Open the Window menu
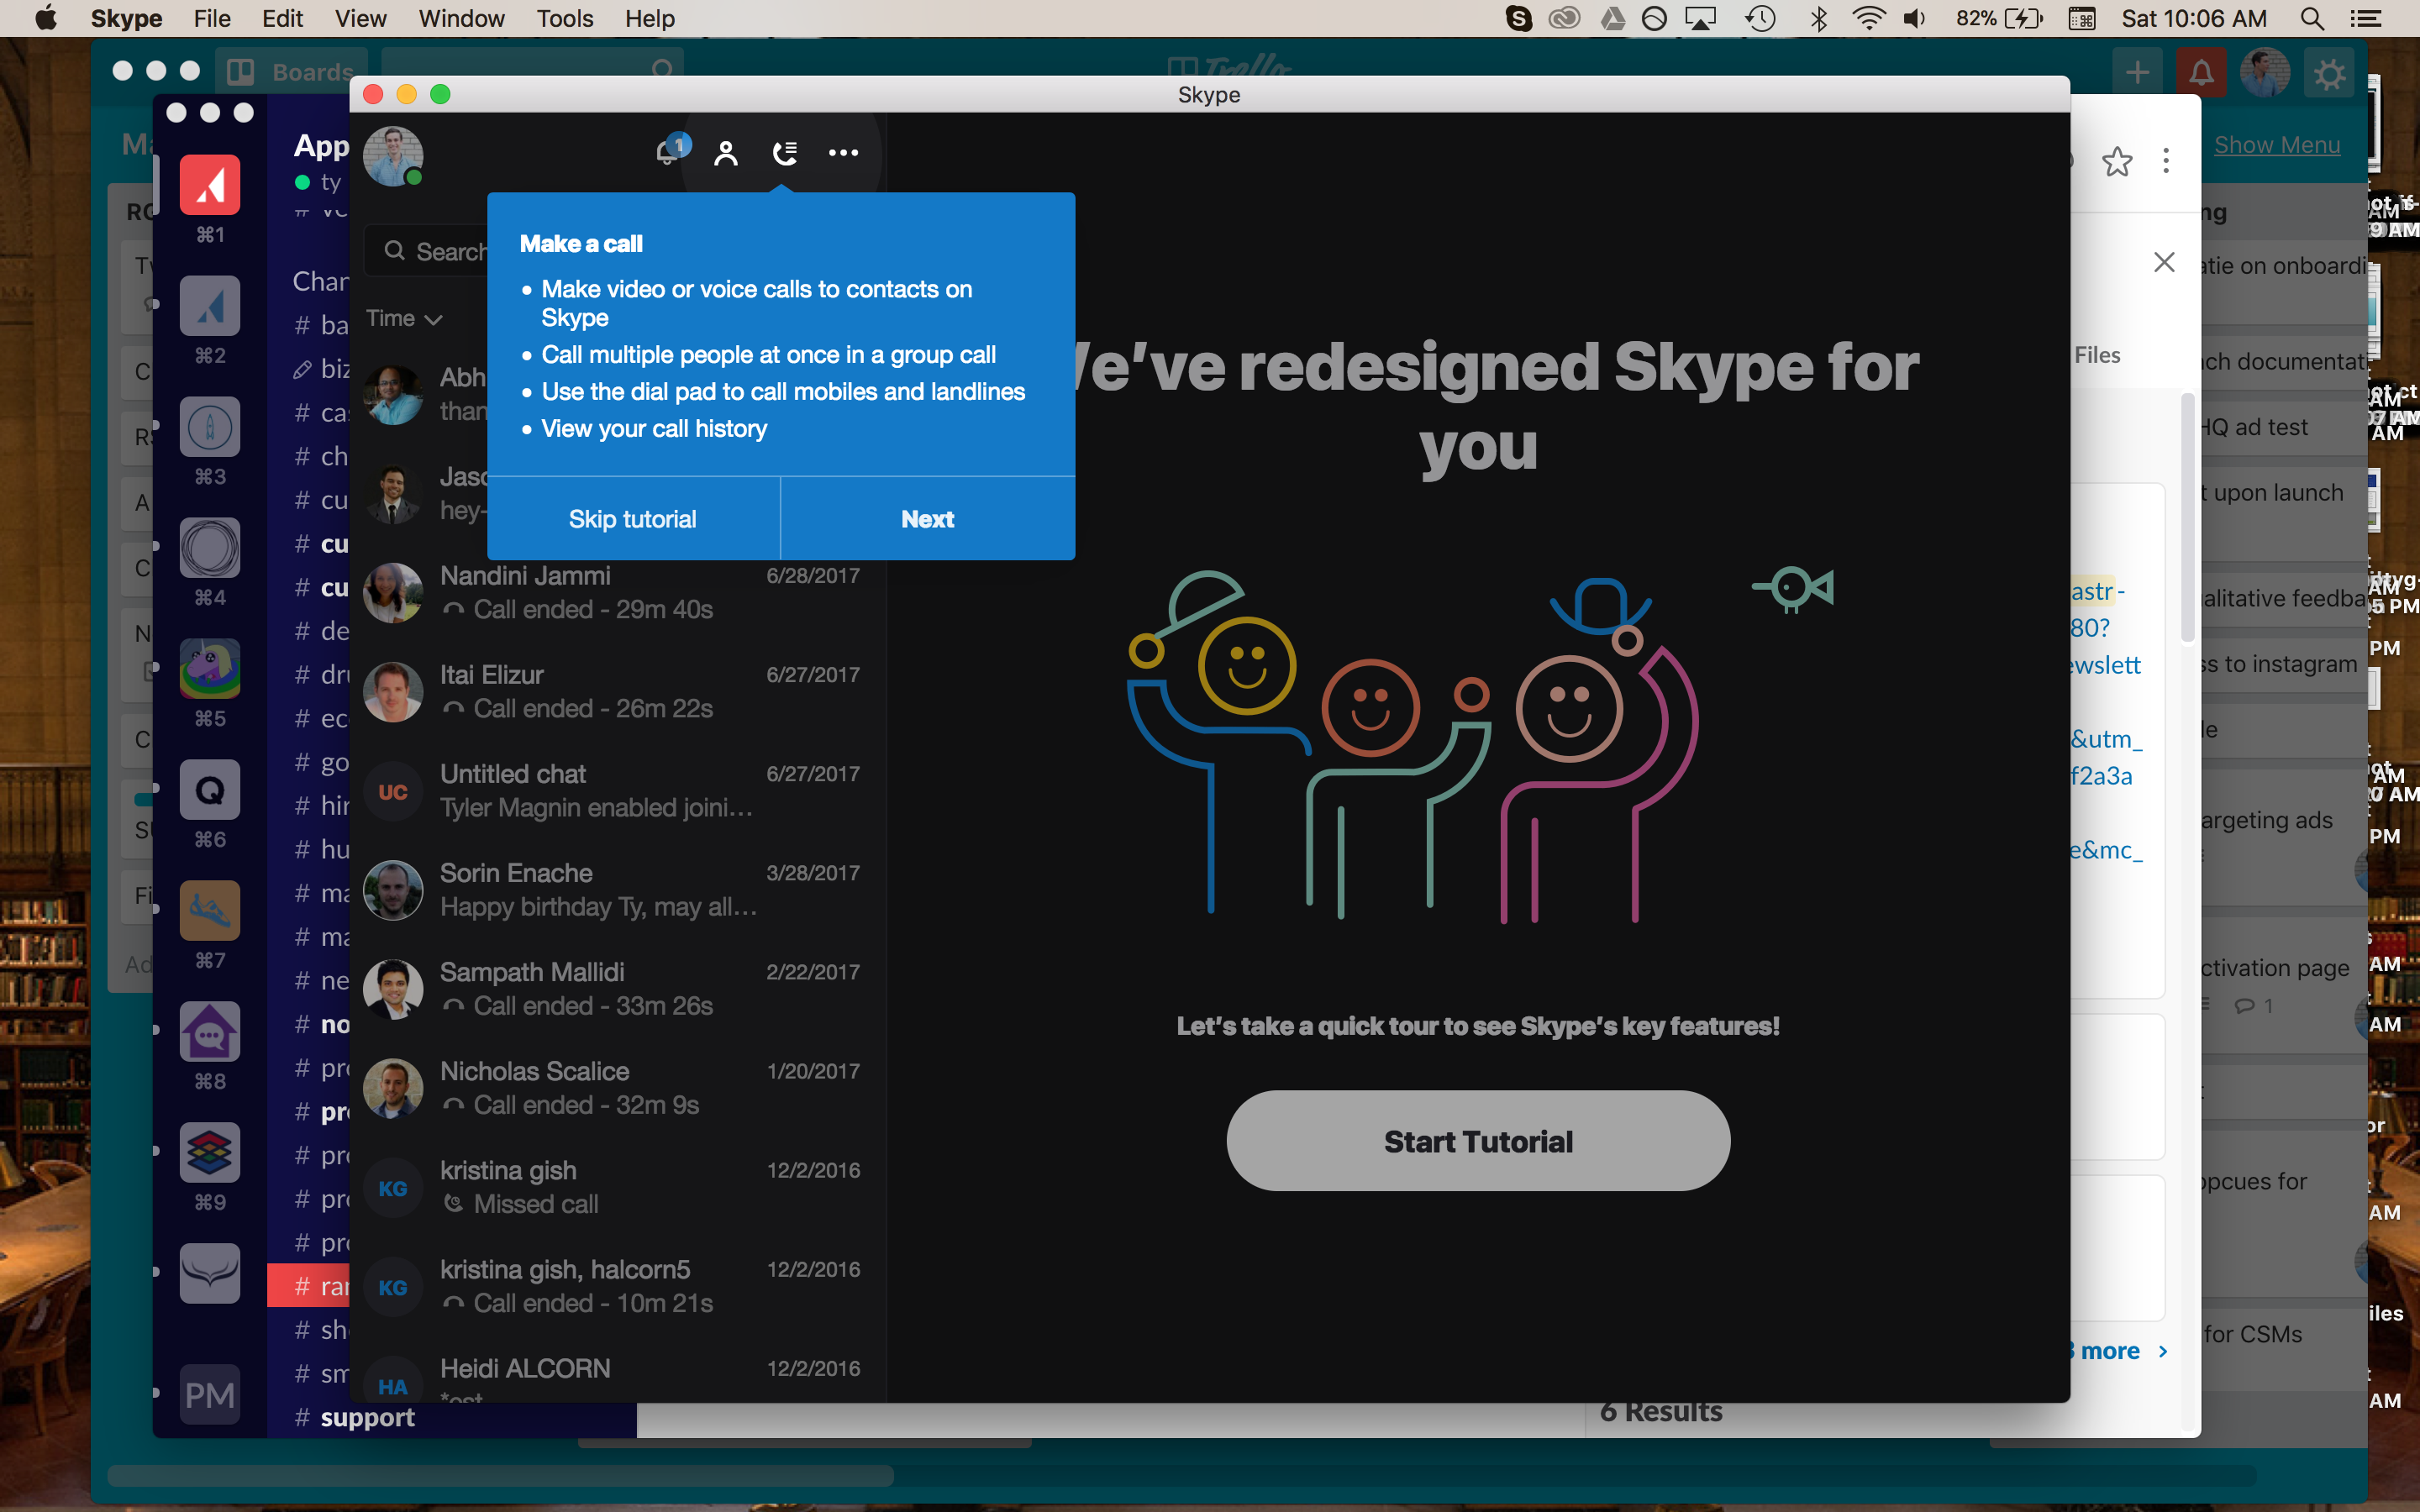2420x1512 pixels. 461,18
